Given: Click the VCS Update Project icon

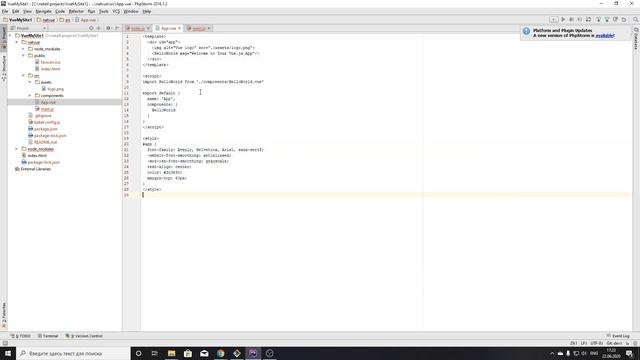Looking at the screenshot, I should (598, 20).
